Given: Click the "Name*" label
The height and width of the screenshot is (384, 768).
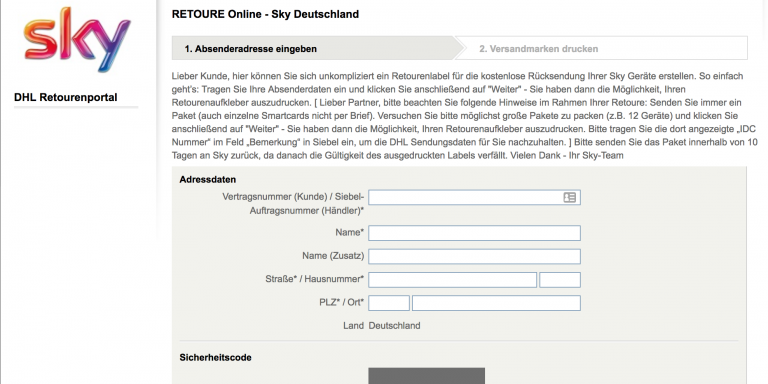Looking at the screenshot, I should pos(350,232).
